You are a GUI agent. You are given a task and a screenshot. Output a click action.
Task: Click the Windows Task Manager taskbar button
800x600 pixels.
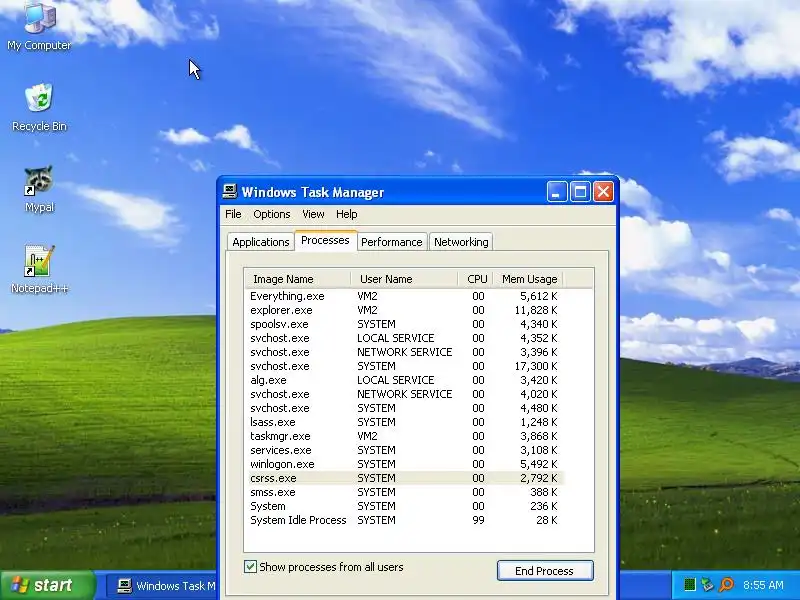pos(162,586)
